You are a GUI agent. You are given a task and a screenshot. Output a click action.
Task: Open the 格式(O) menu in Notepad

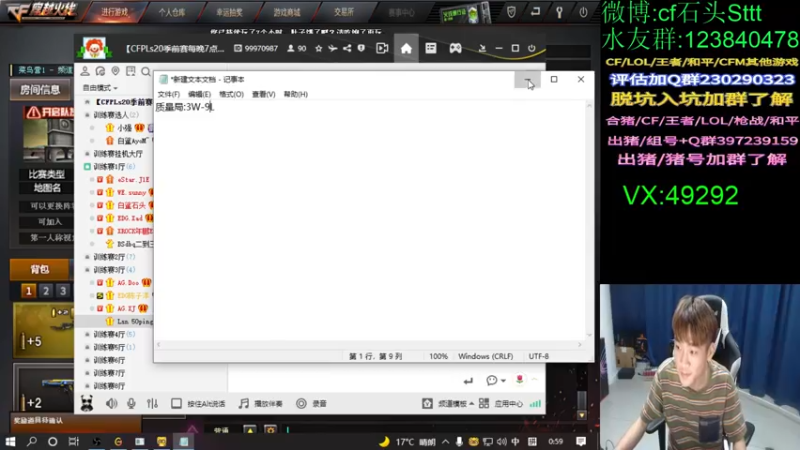(x=231, y=94)
